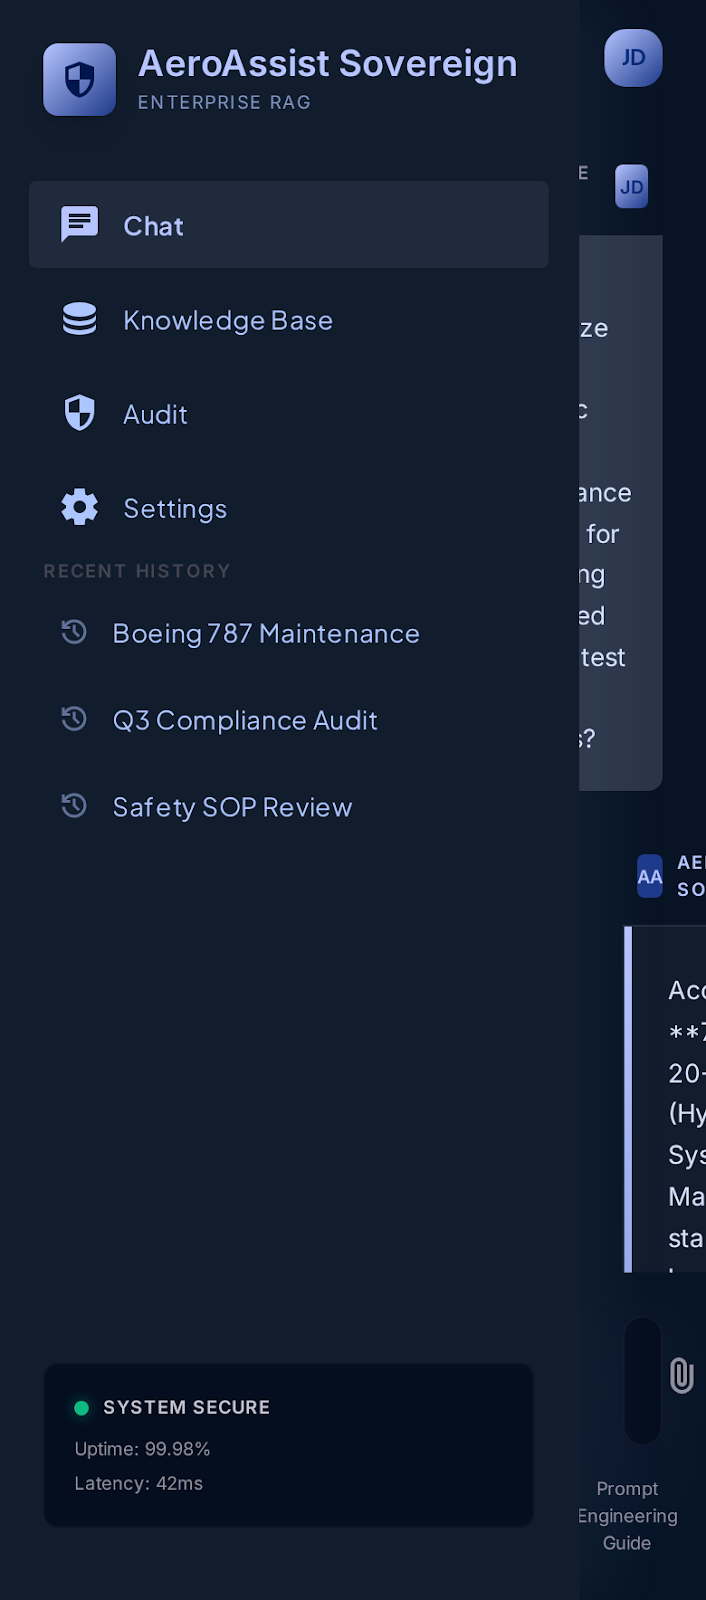The image size is (706, 1600).
Task: Click the SYSTEM SECURE status label
Action: click(x=187, y=1407)
